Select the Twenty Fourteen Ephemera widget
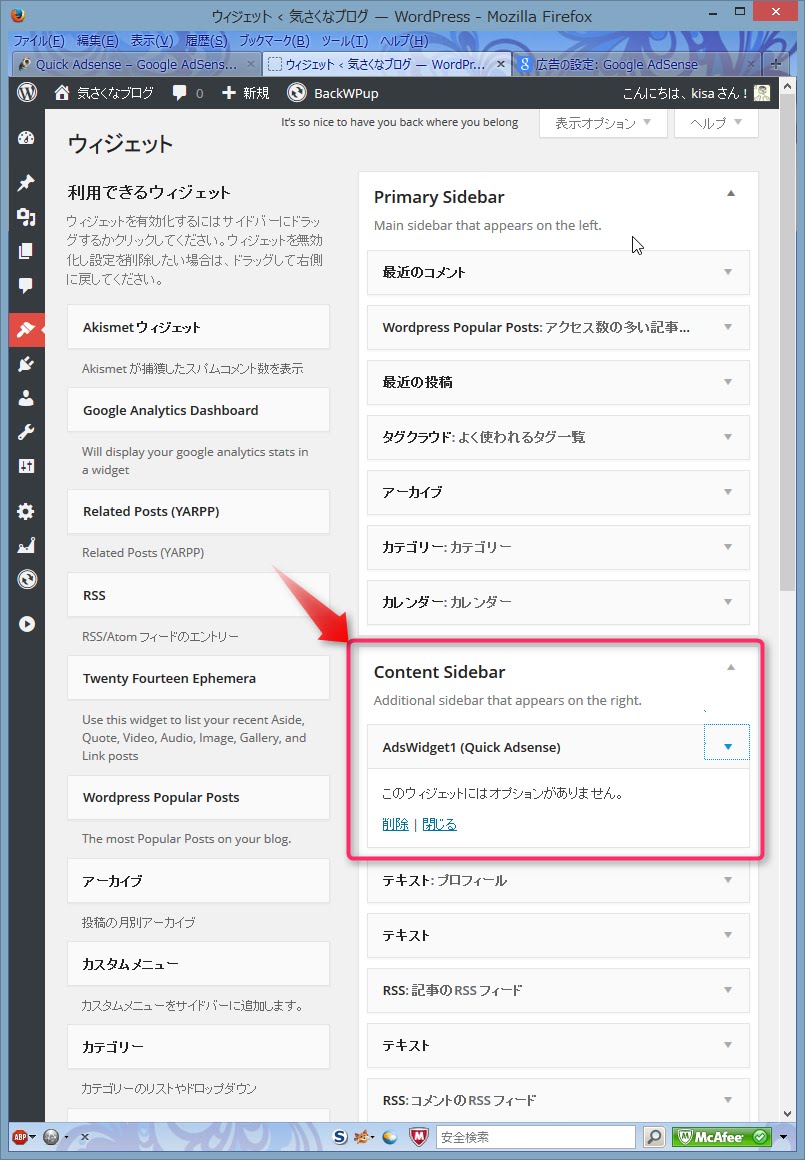This screenshot has height=1160, width=805. coord(198,678)
